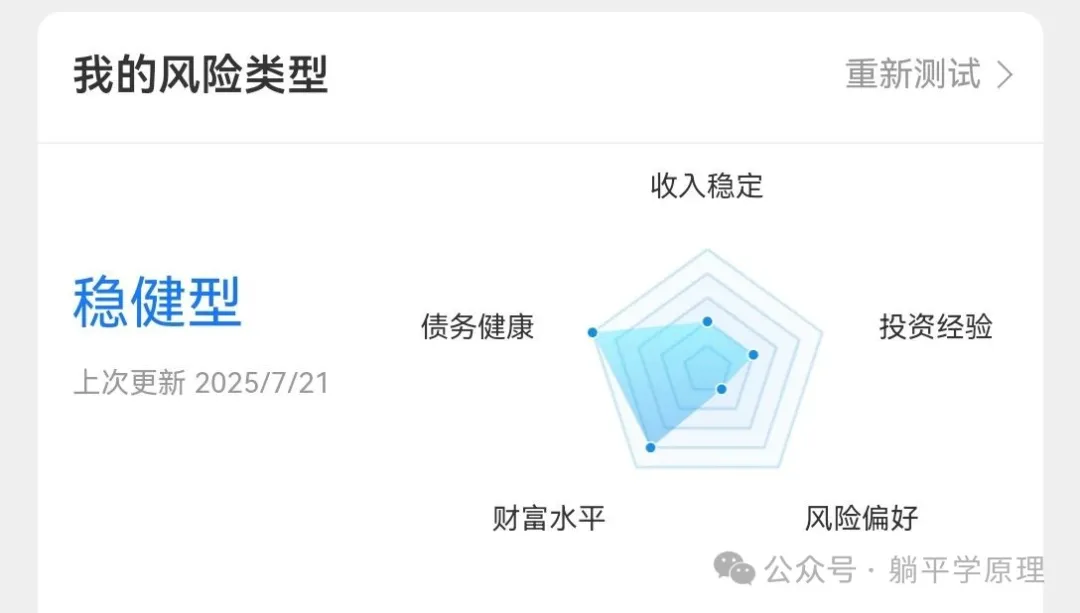Image resolution: width=1080 pixels, height=613 pixels.
Task: Click the 投资经验 data point dot
Action: coord(754,355)
